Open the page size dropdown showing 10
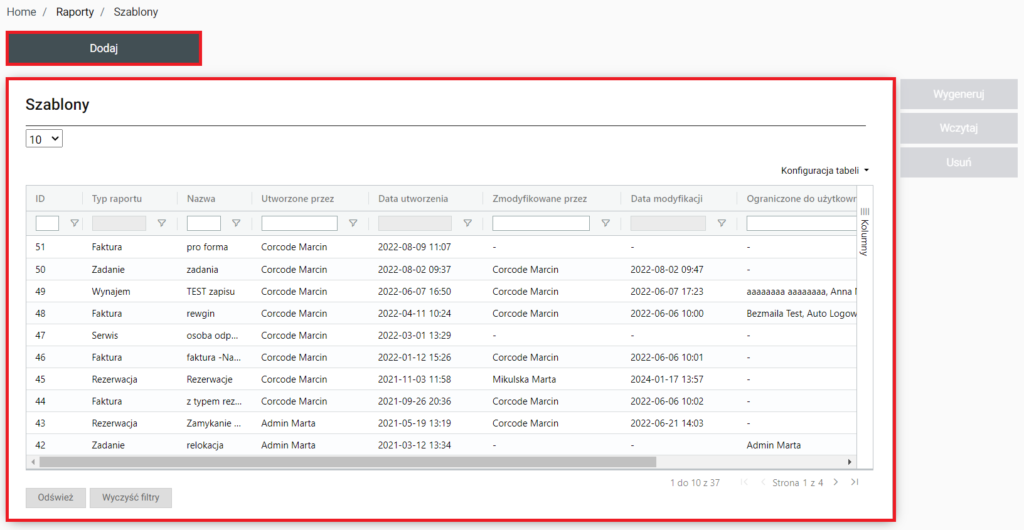 click(x=44, y=140)
